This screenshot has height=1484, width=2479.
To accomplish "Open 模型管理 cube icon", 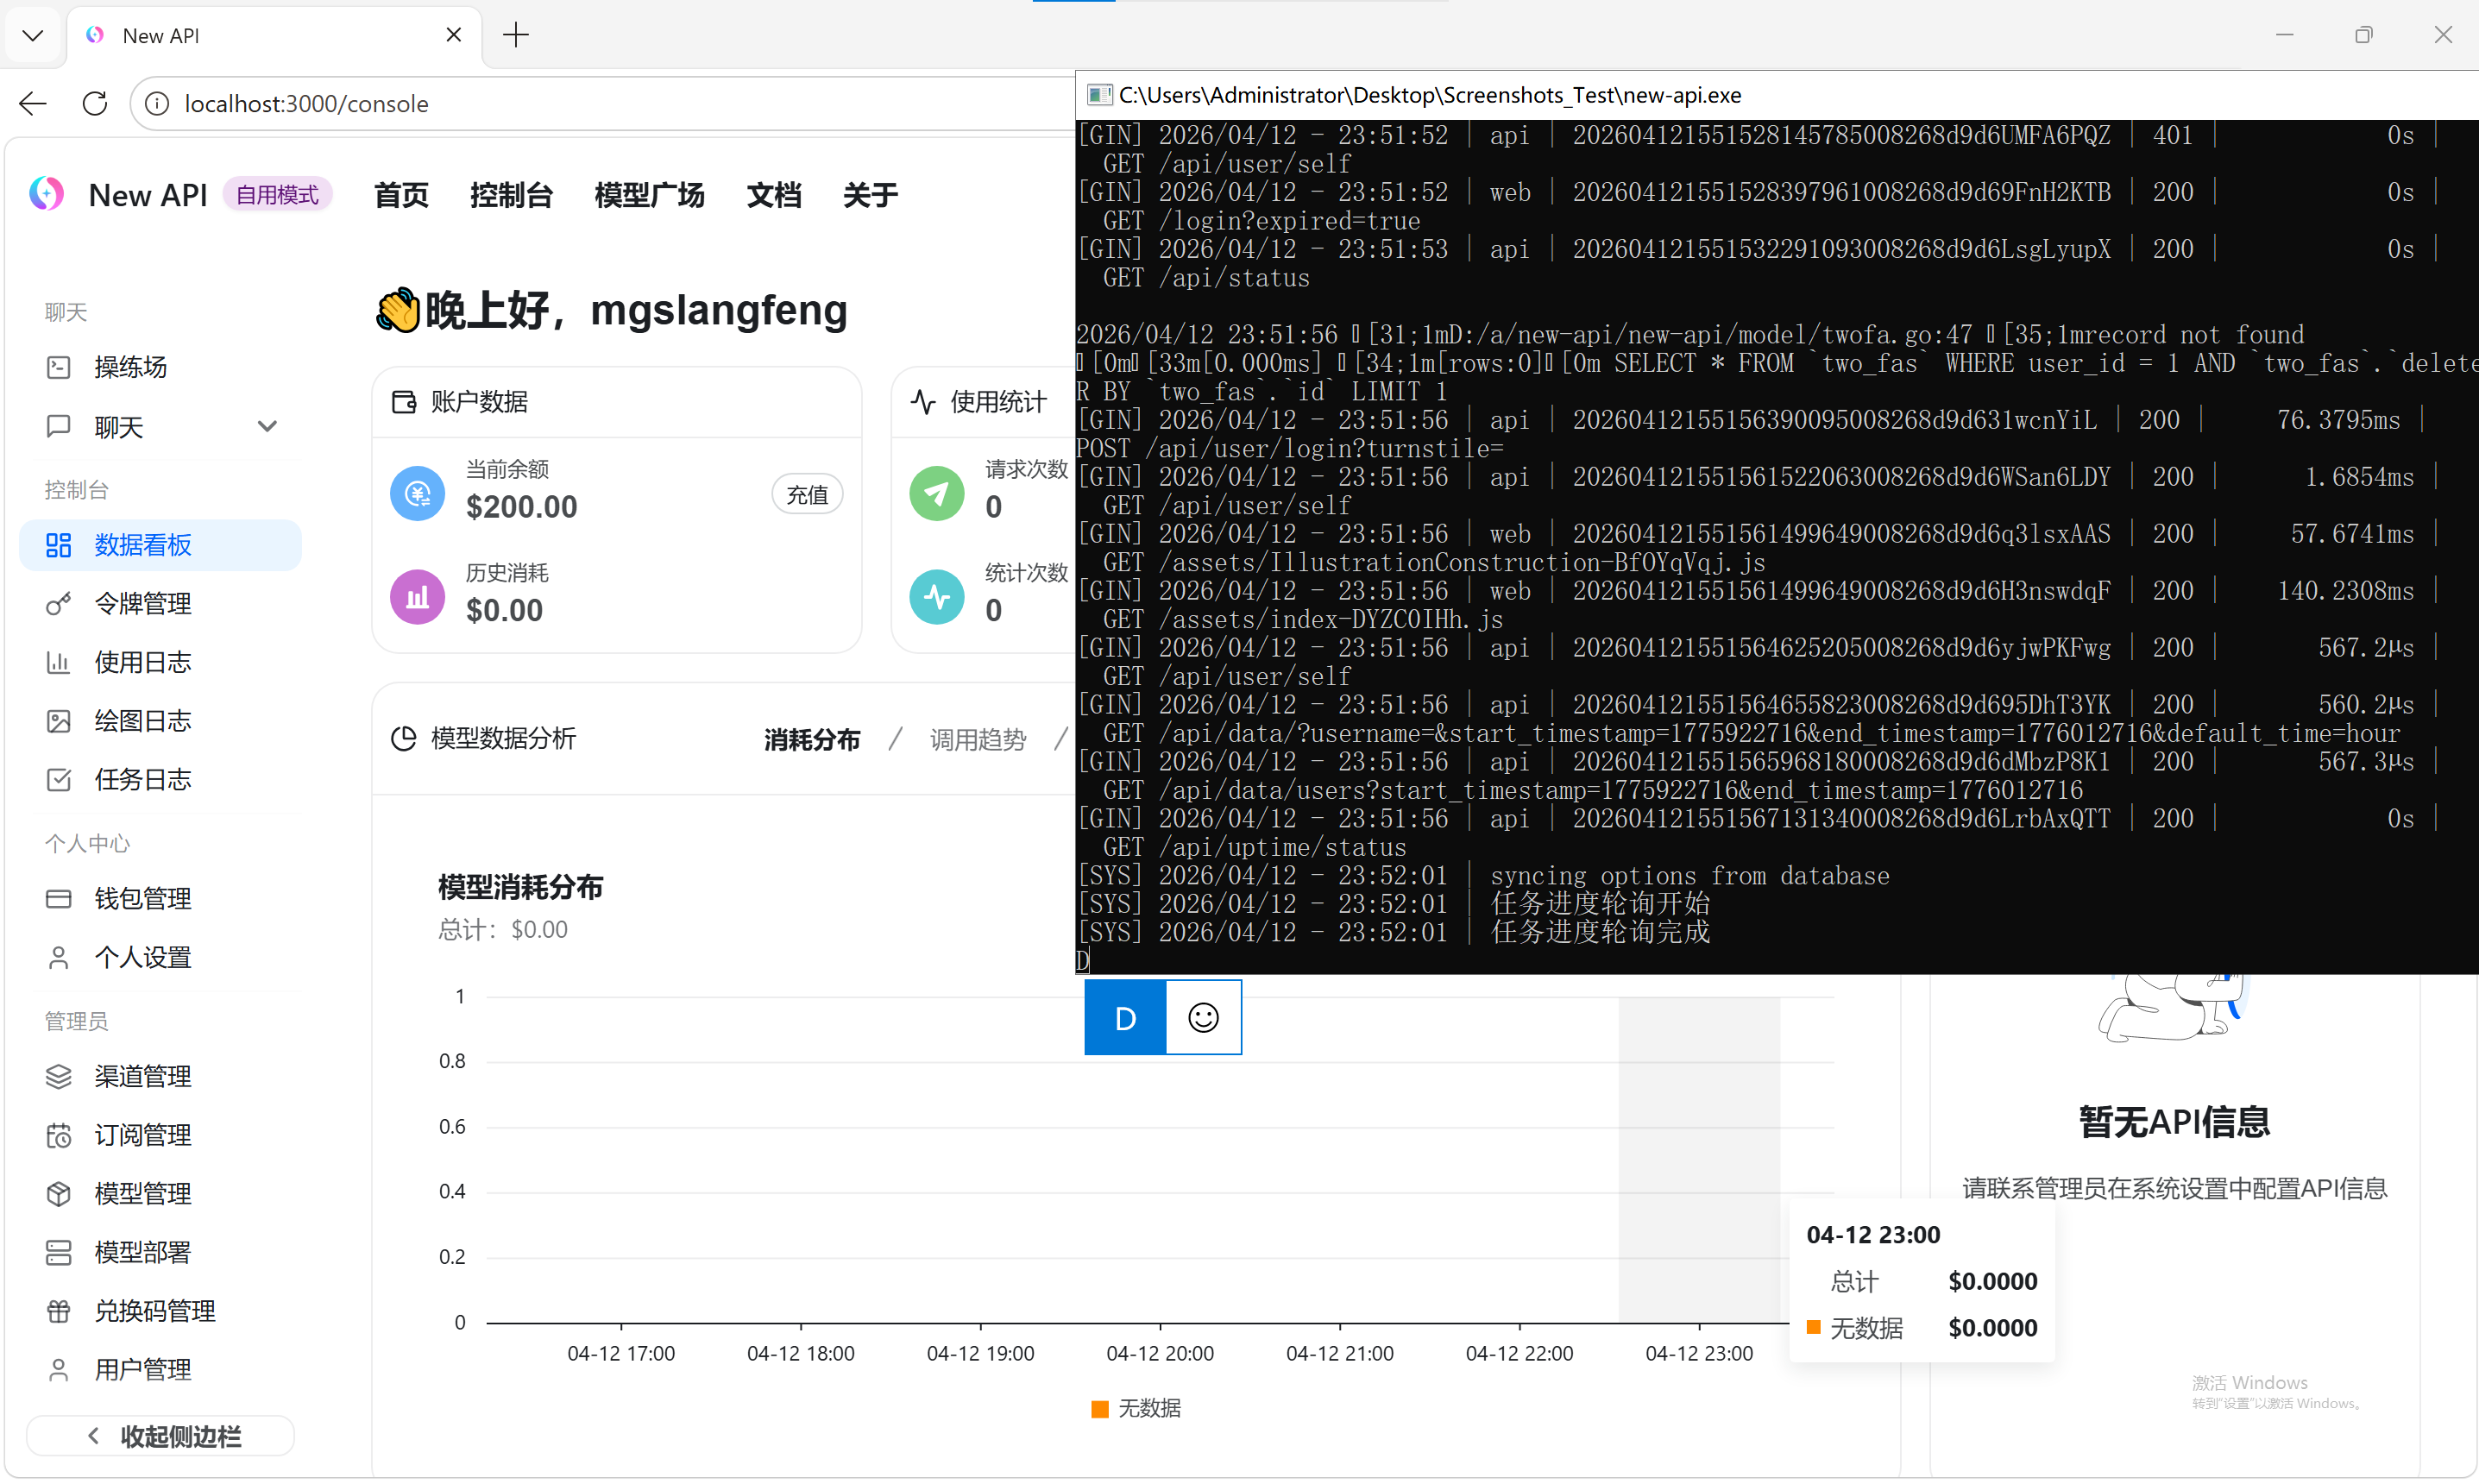I will tap(58, 1194).
